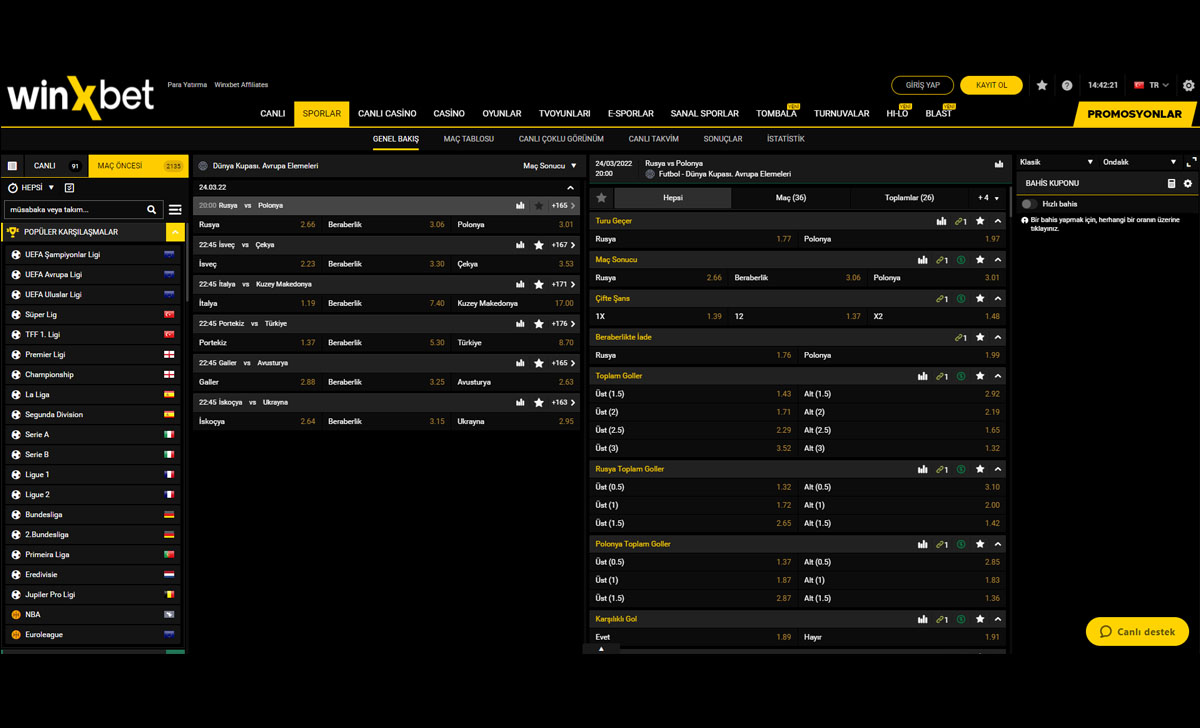The image size is (1200, 728).
Task: Open stats chart for Maç Sonucu market
Action: pyautogui.click(x=922, y=260)
